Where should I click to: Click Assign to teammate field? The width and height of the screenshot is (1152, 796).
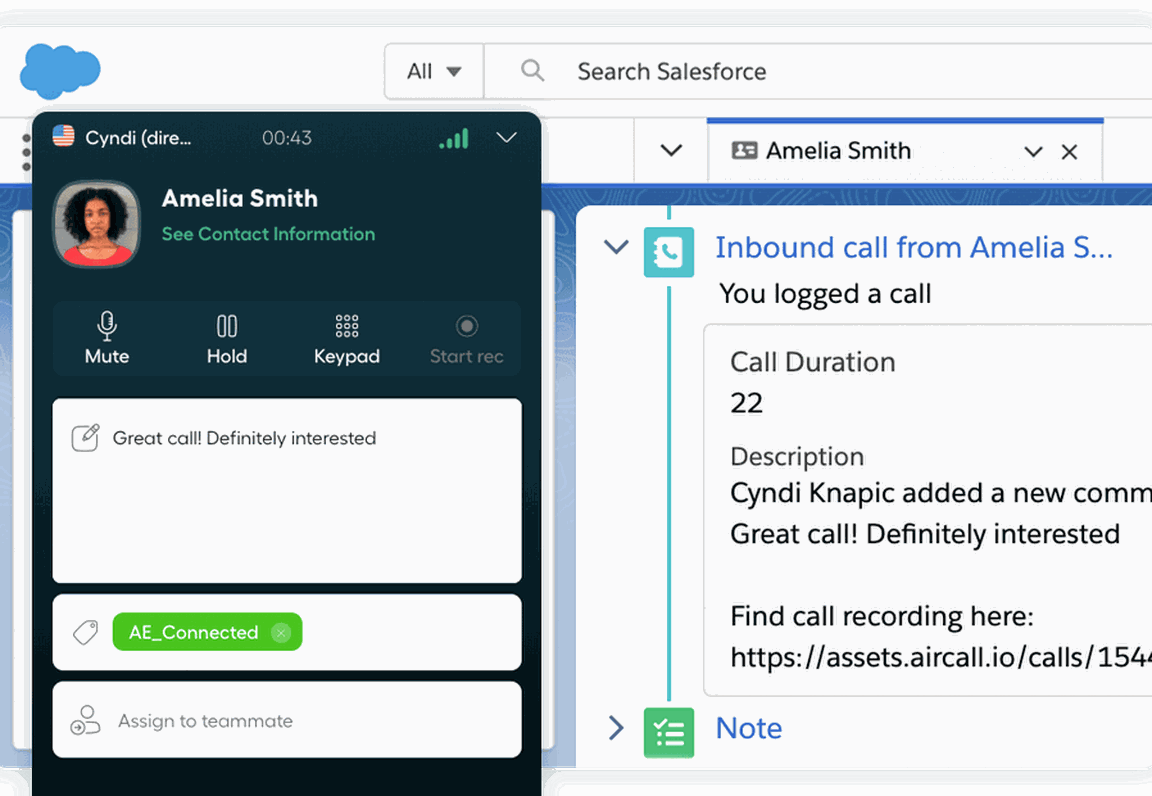point(287,720)
